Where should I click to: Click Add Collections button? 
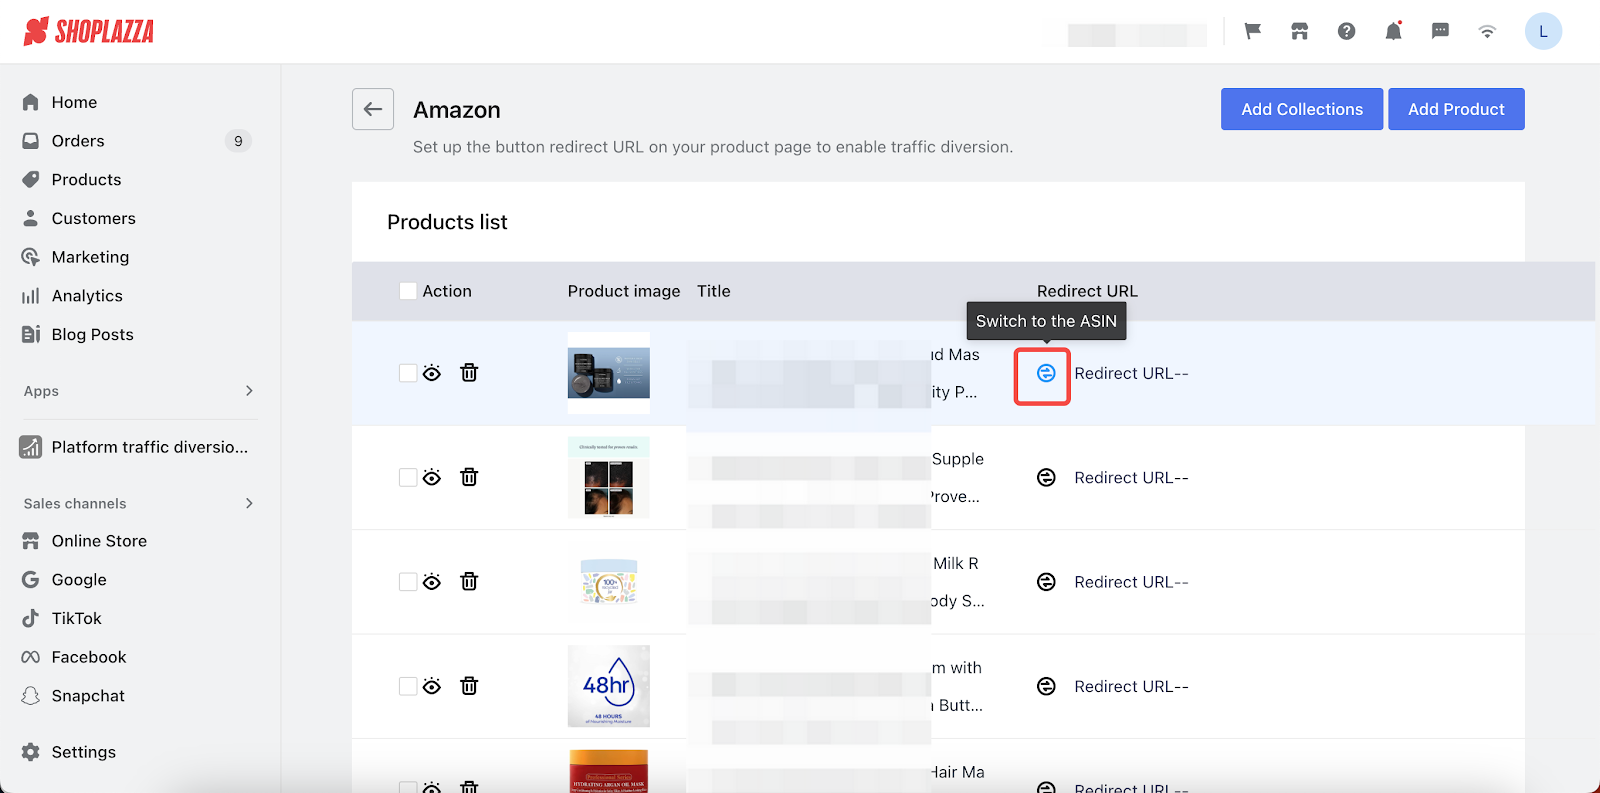(x=1302, y=109)
